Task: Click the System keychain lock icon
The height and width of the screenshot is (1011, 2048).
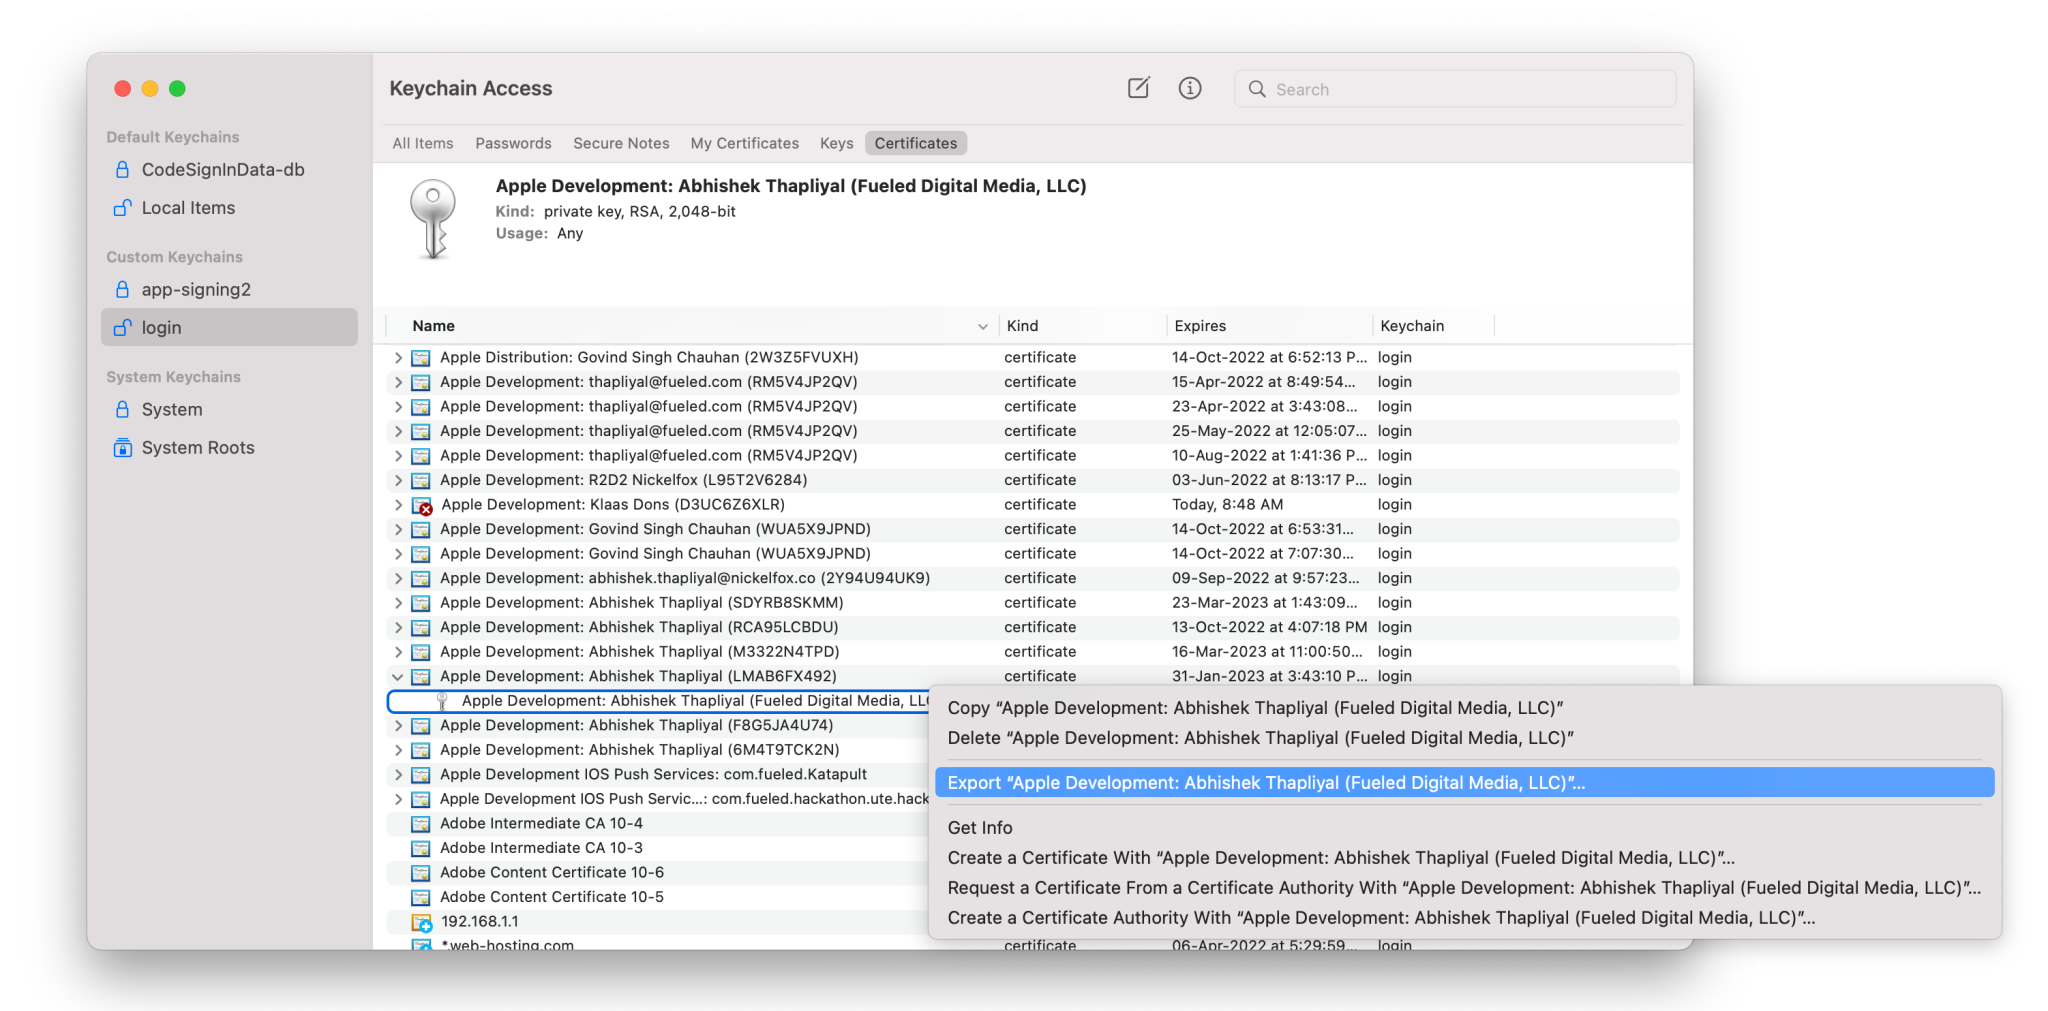Action: (x=122, y=409)
